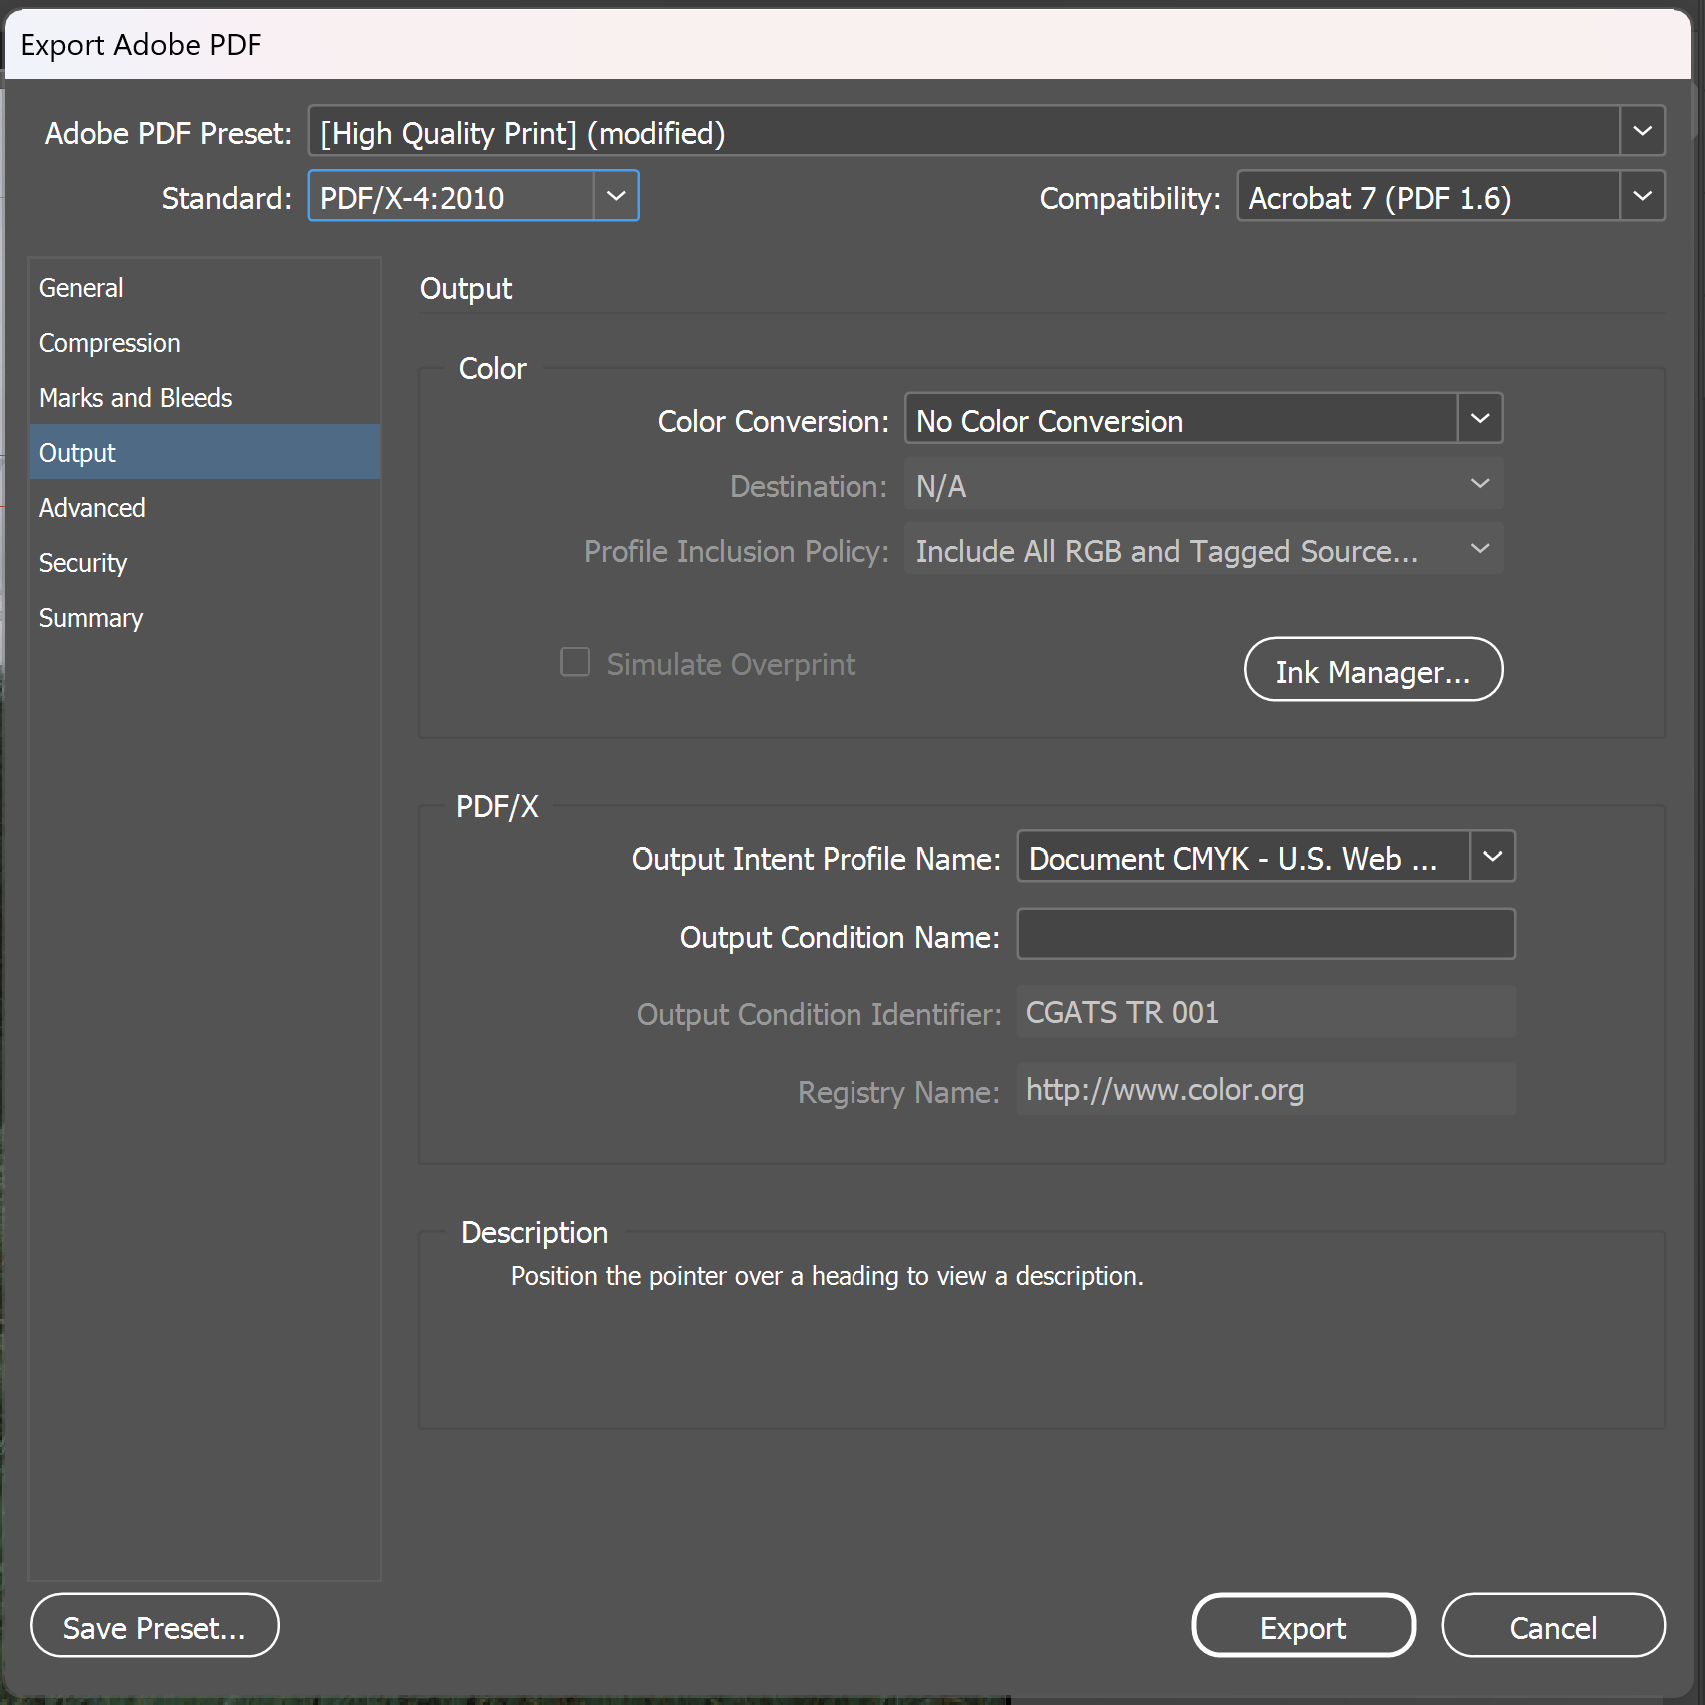Viewport: 1705px width, 1705px height.
Task: Select the Output panel in the sidebar
Action: click(77, 452)
